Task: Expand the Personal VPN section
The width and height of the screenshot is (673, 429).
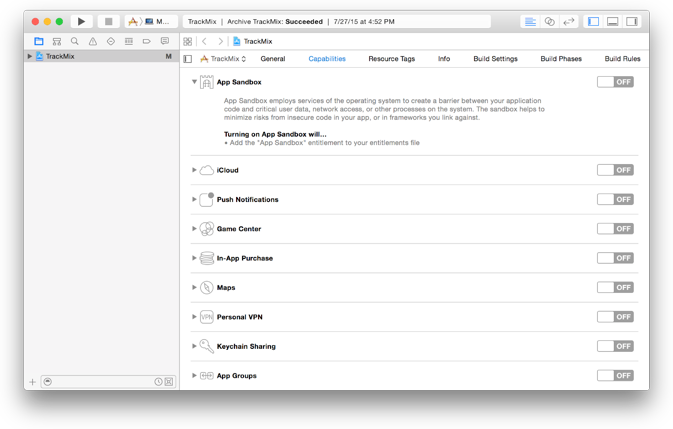Action: (194, 317)
